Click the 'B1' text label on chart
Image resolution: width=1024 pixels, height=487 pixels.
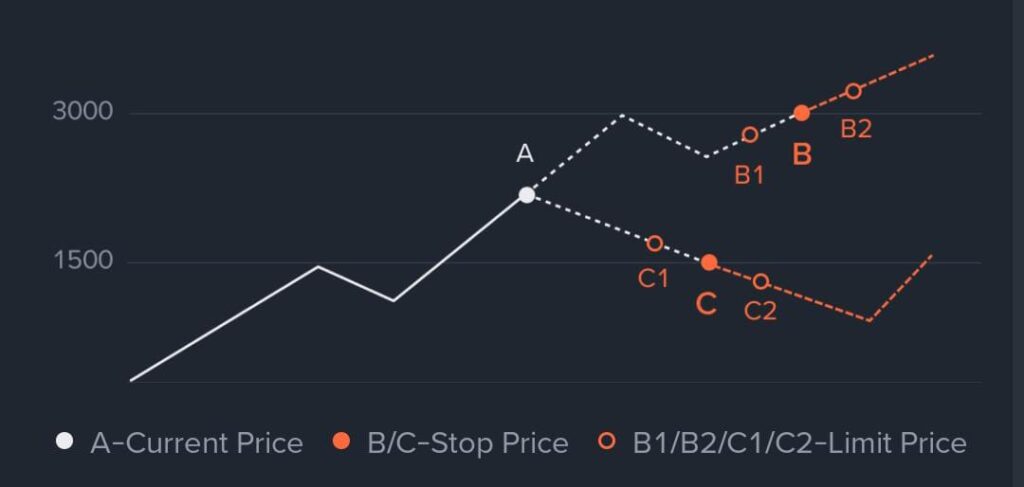pos(749,176)
